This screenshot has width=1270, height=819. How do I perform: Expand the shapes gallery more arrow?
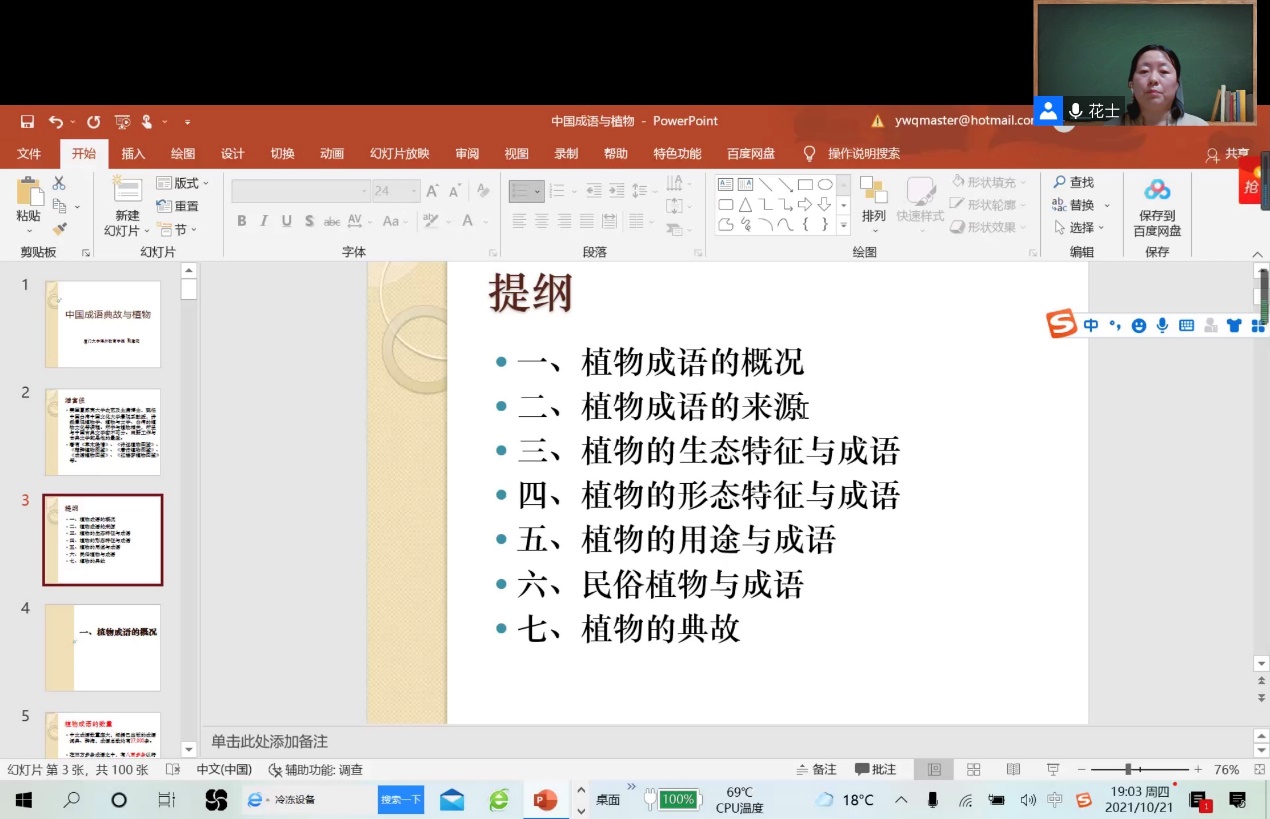843,225
